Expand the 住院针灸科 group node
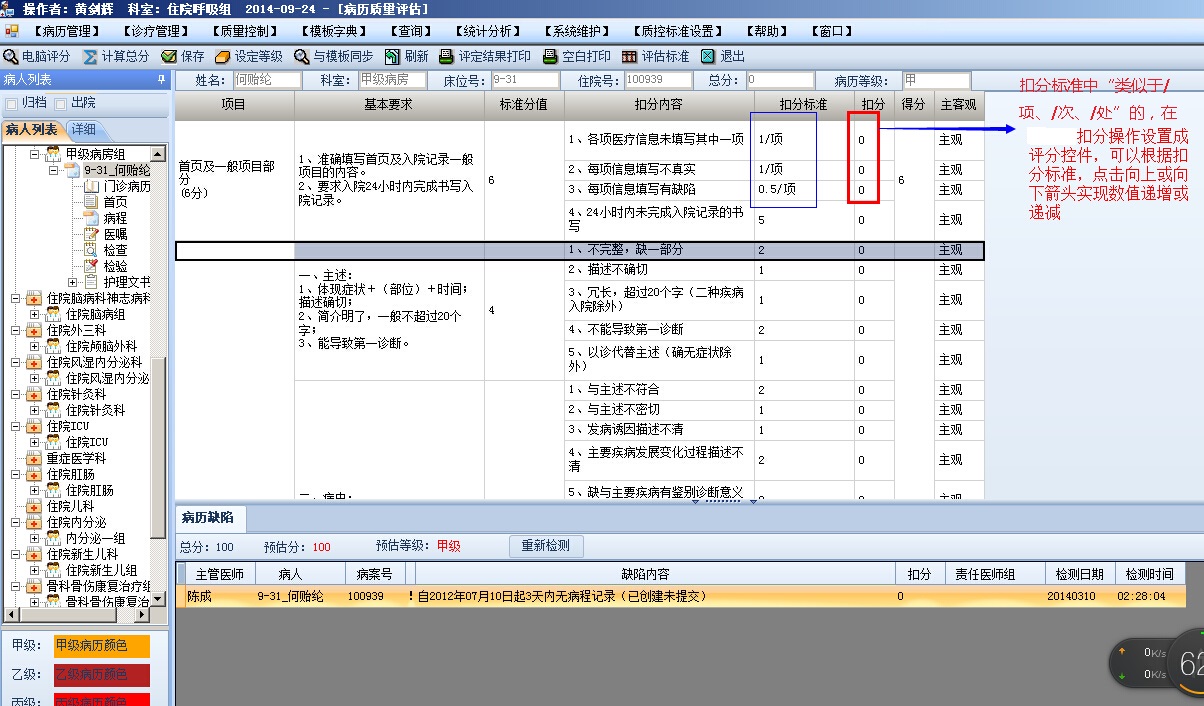This screenshot has width=1204, height=706. pos(33,410)
